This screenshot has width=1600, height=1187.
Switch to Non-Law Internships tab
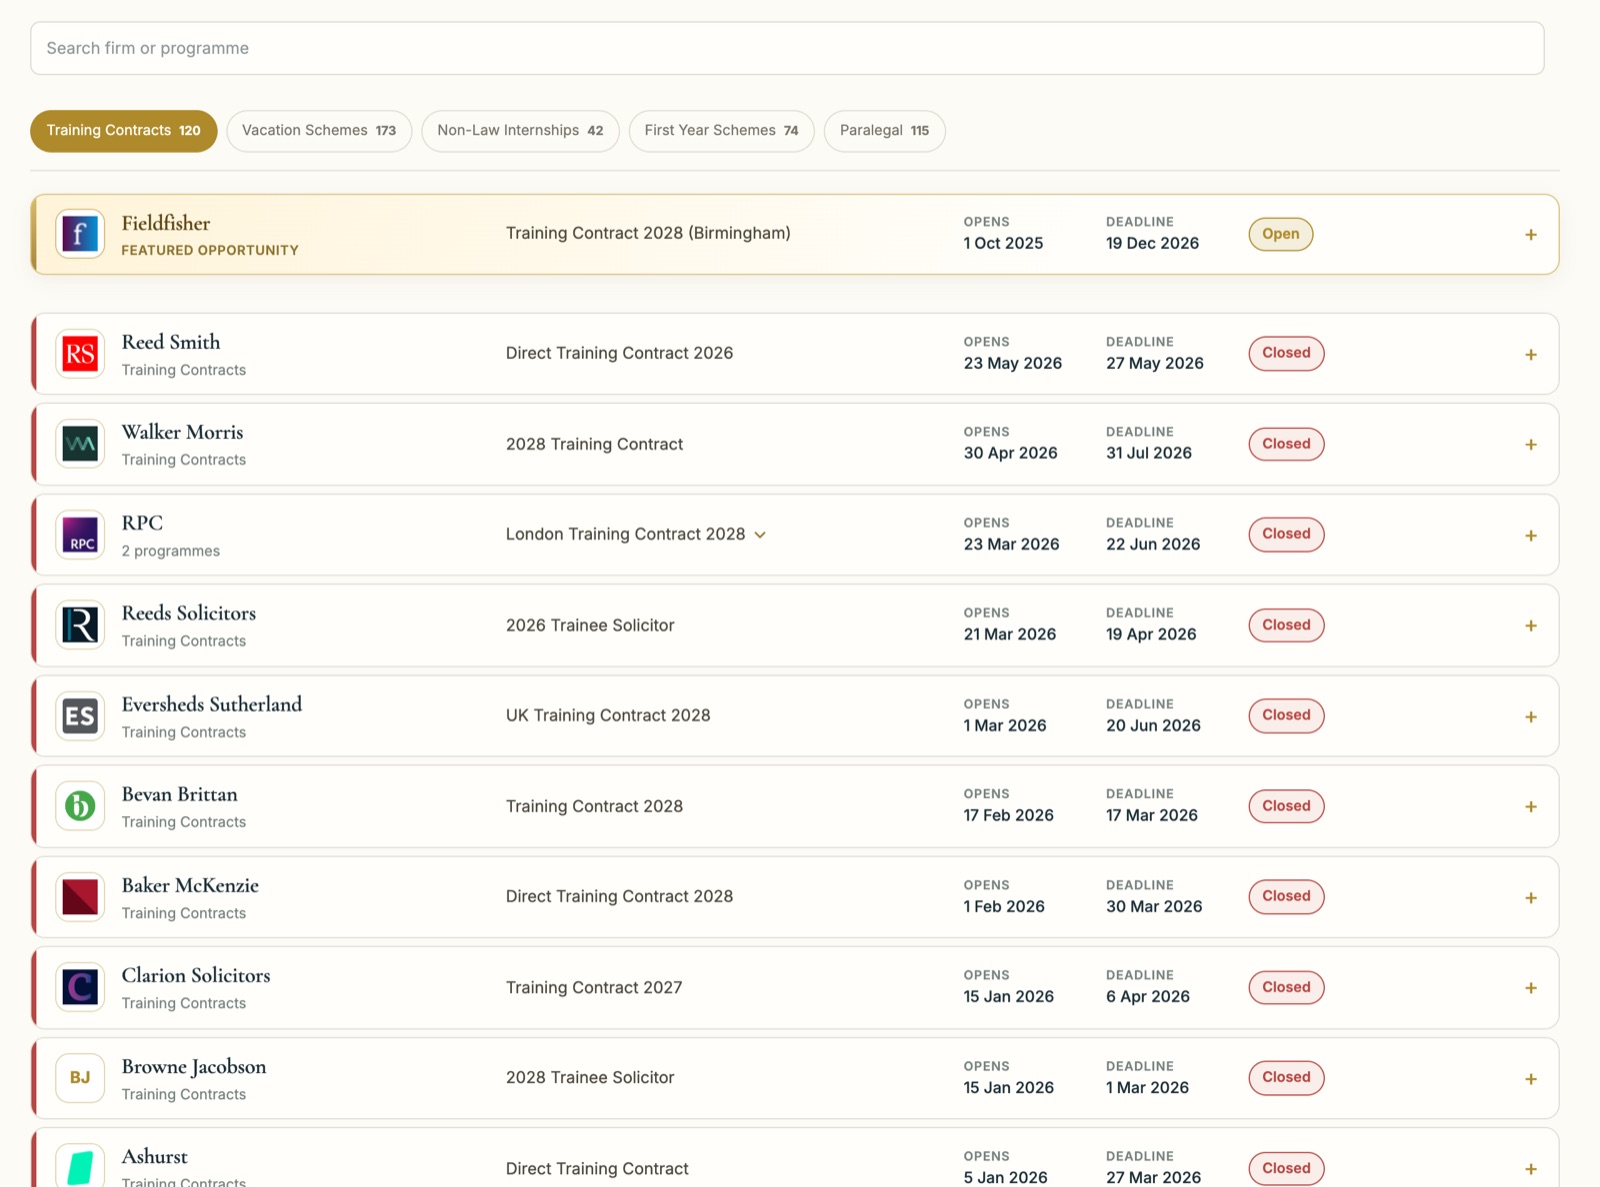click(520, 131)
